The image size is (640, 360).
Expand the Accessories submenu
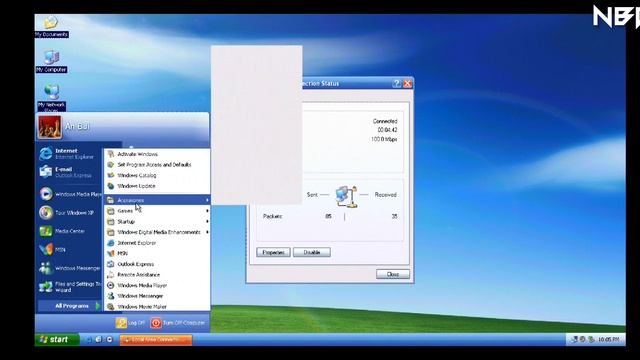point(157,200)
